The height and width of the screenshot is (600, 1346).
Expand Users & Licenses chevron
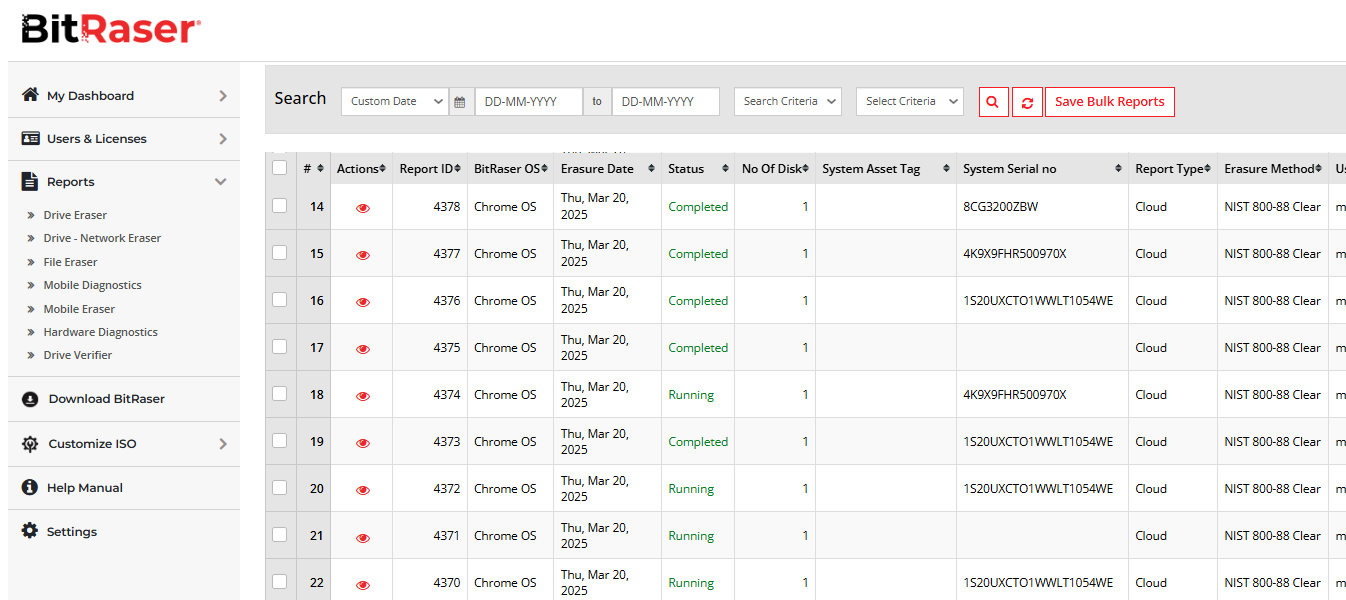(223, 139)
